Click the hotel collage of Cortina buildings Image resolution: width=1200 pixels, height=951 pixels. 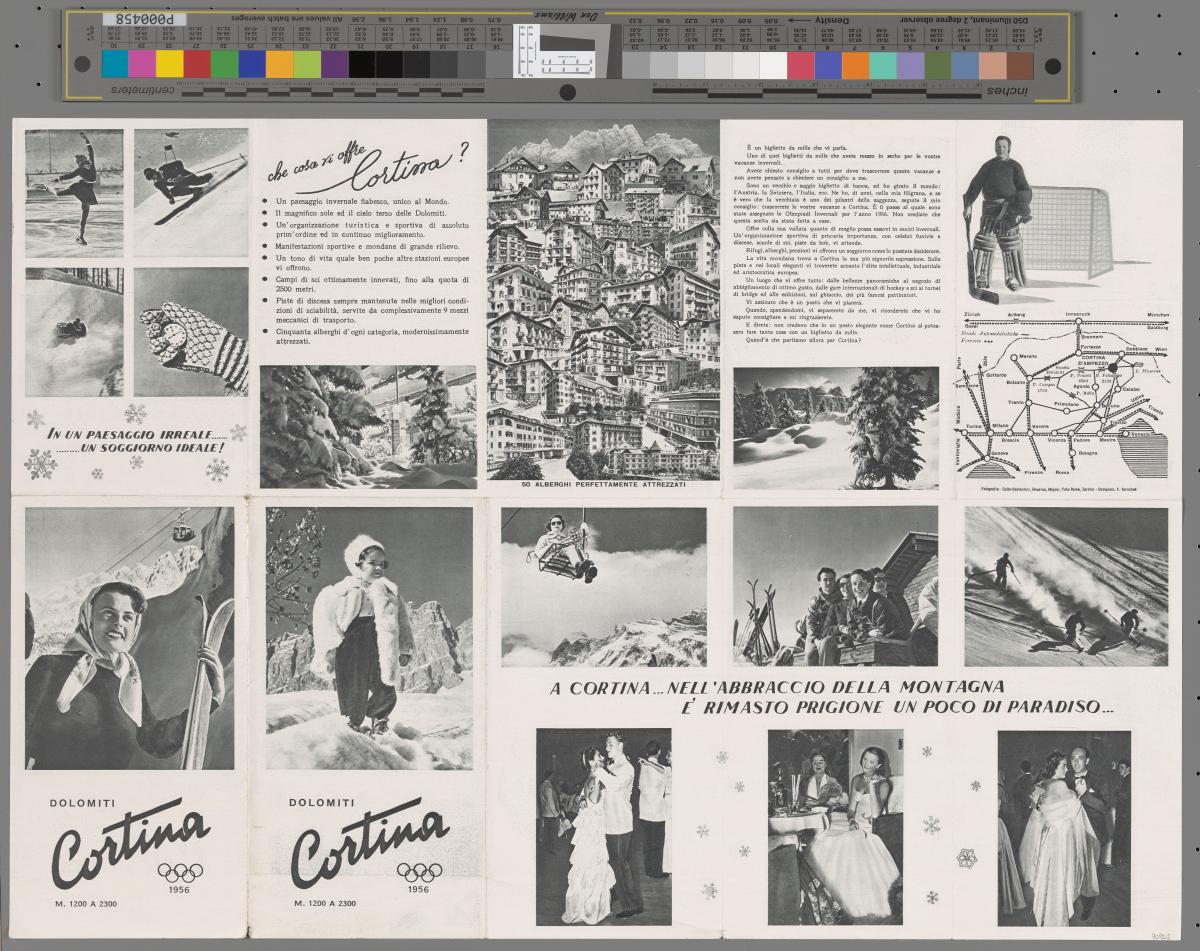tap(603, 300)
